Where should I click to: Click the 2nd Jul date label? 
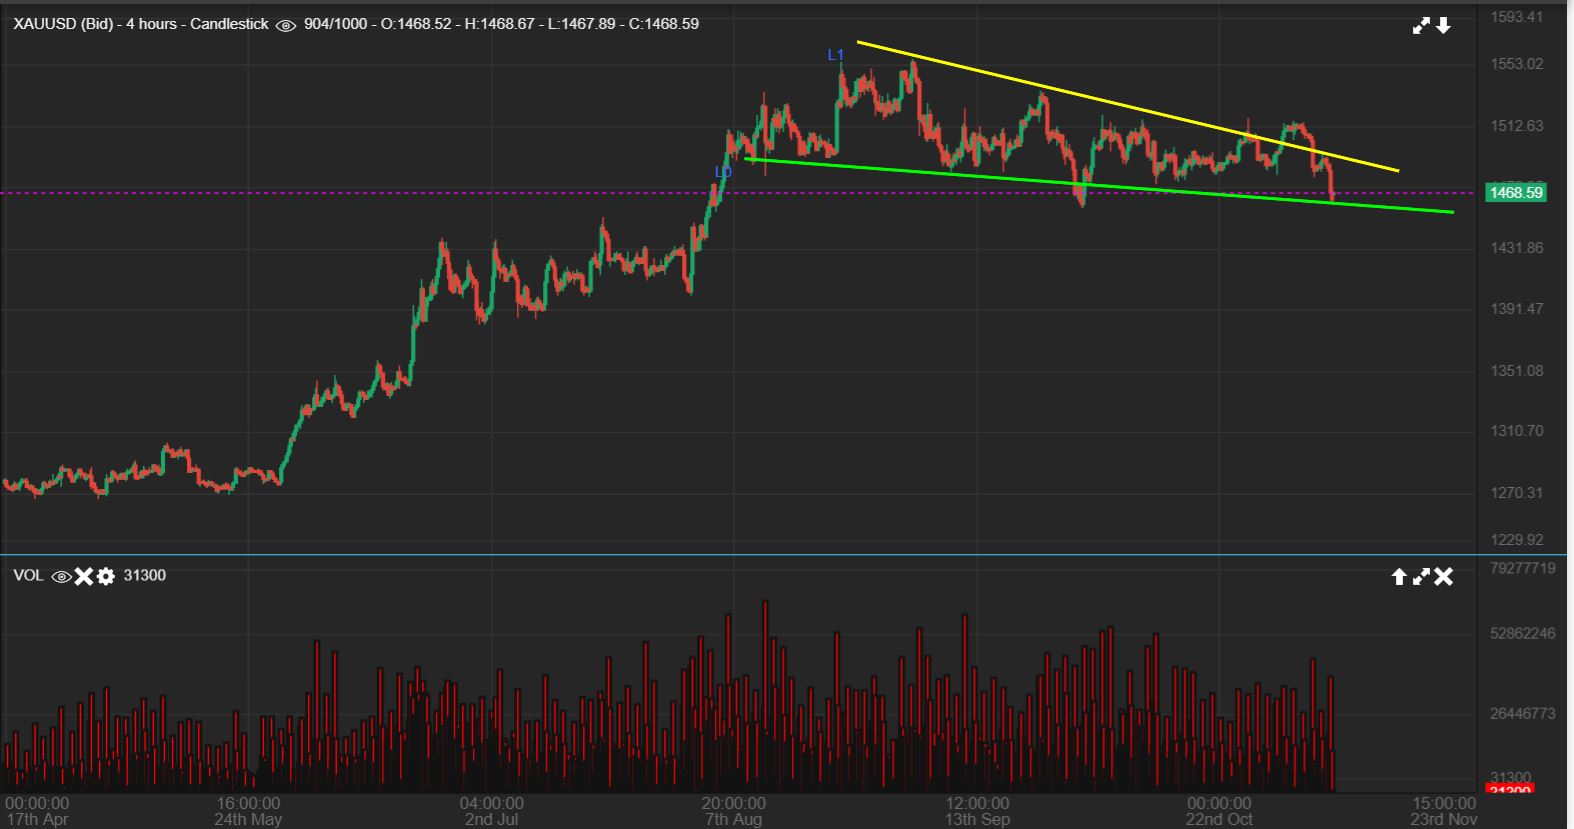tap(491, 819)
